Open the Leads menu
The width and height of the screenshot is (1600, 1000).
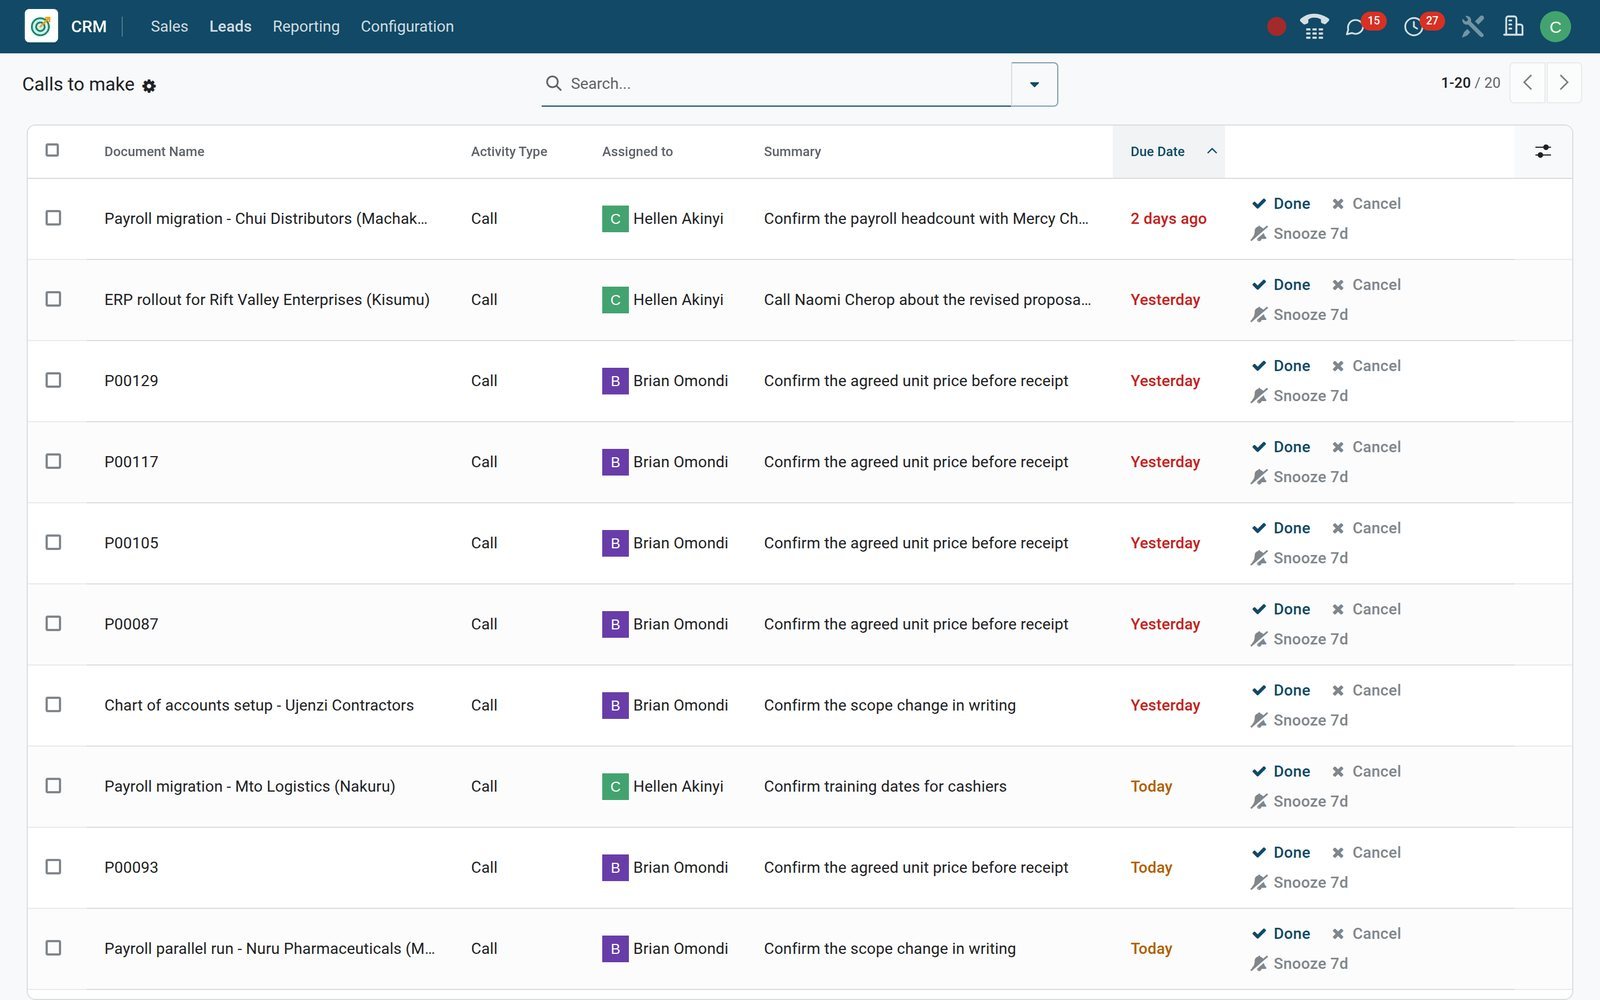[230, 27]
